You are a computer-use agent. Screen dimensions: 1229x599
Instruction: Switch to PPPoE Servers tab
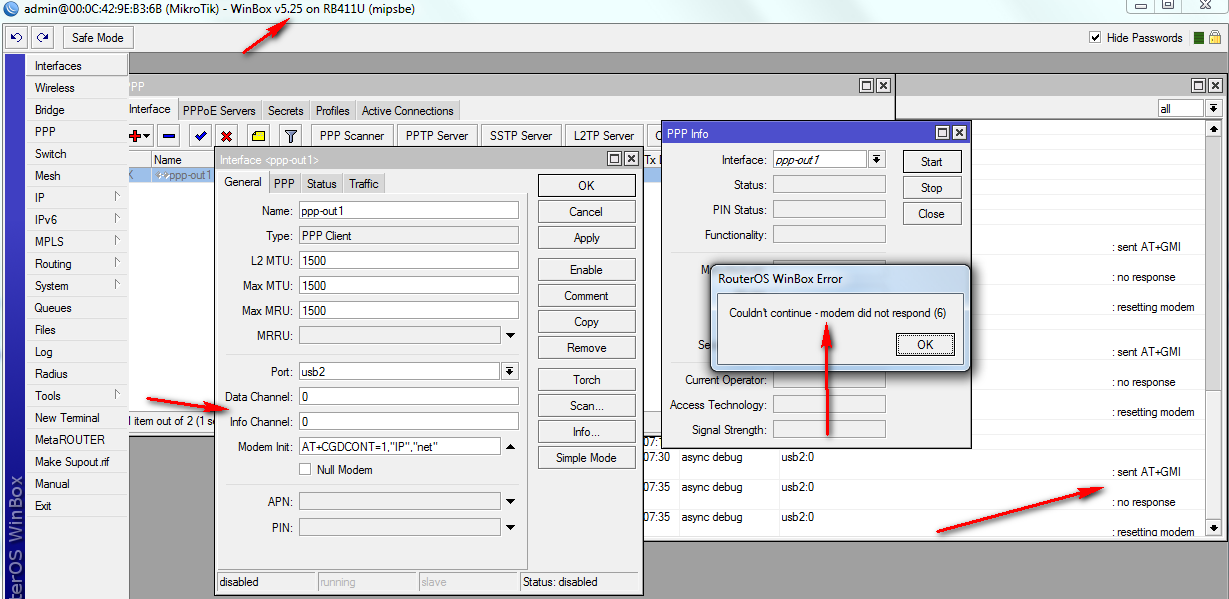pos(219,111)
